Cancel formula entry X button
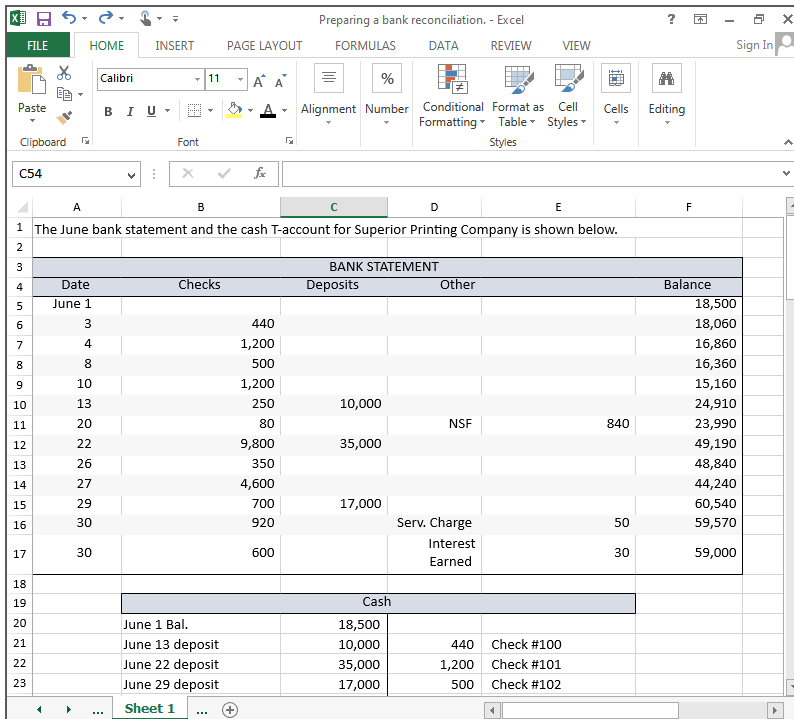Image resolution: width=794 pixels, height=719 pixels. click(x=188, y=174)
